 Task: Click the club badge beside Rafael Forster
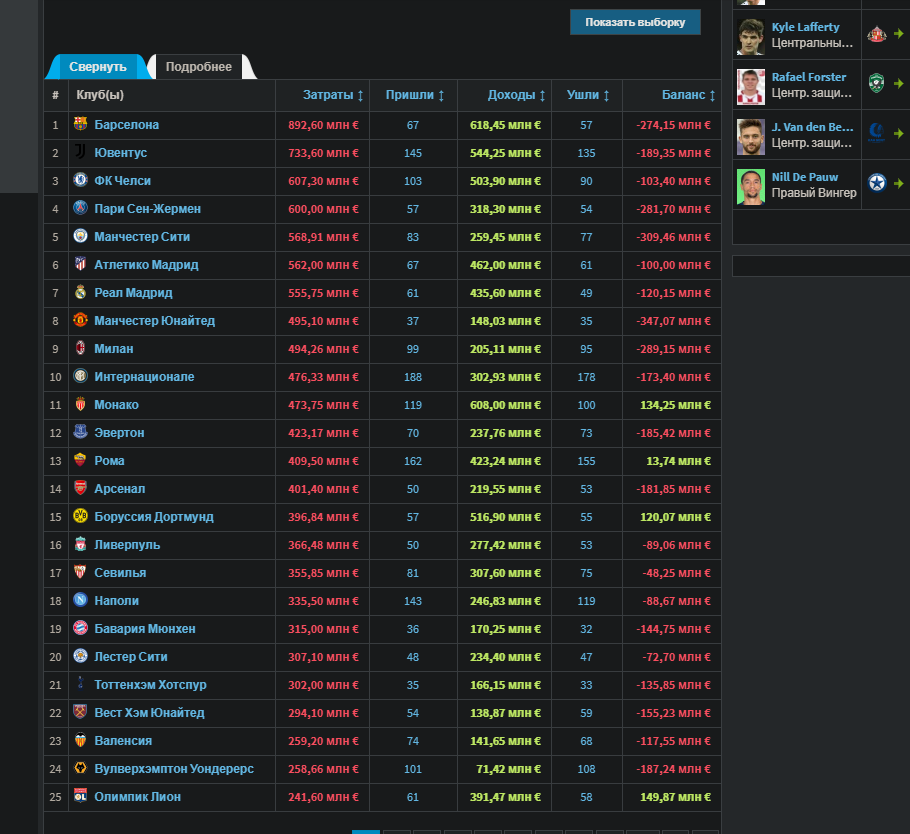point(876,84)
